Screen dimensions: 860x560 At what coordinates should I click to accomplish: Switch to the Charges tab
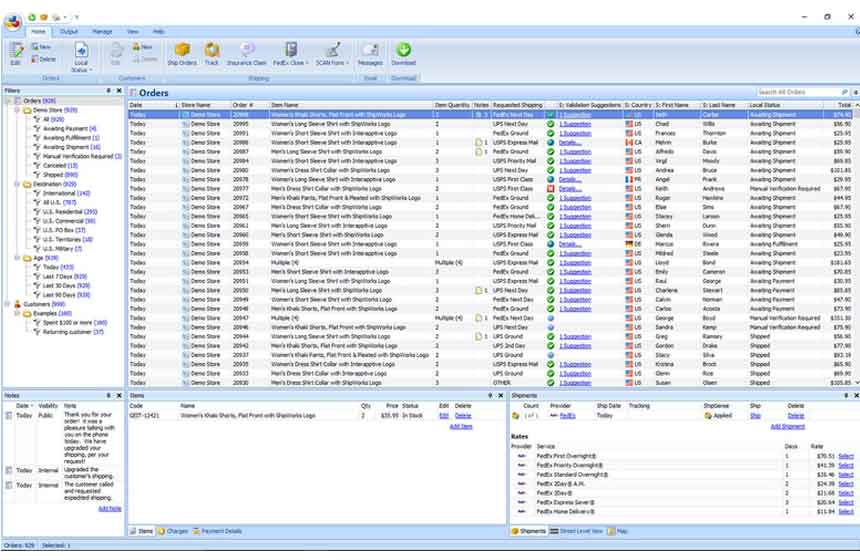173,531
